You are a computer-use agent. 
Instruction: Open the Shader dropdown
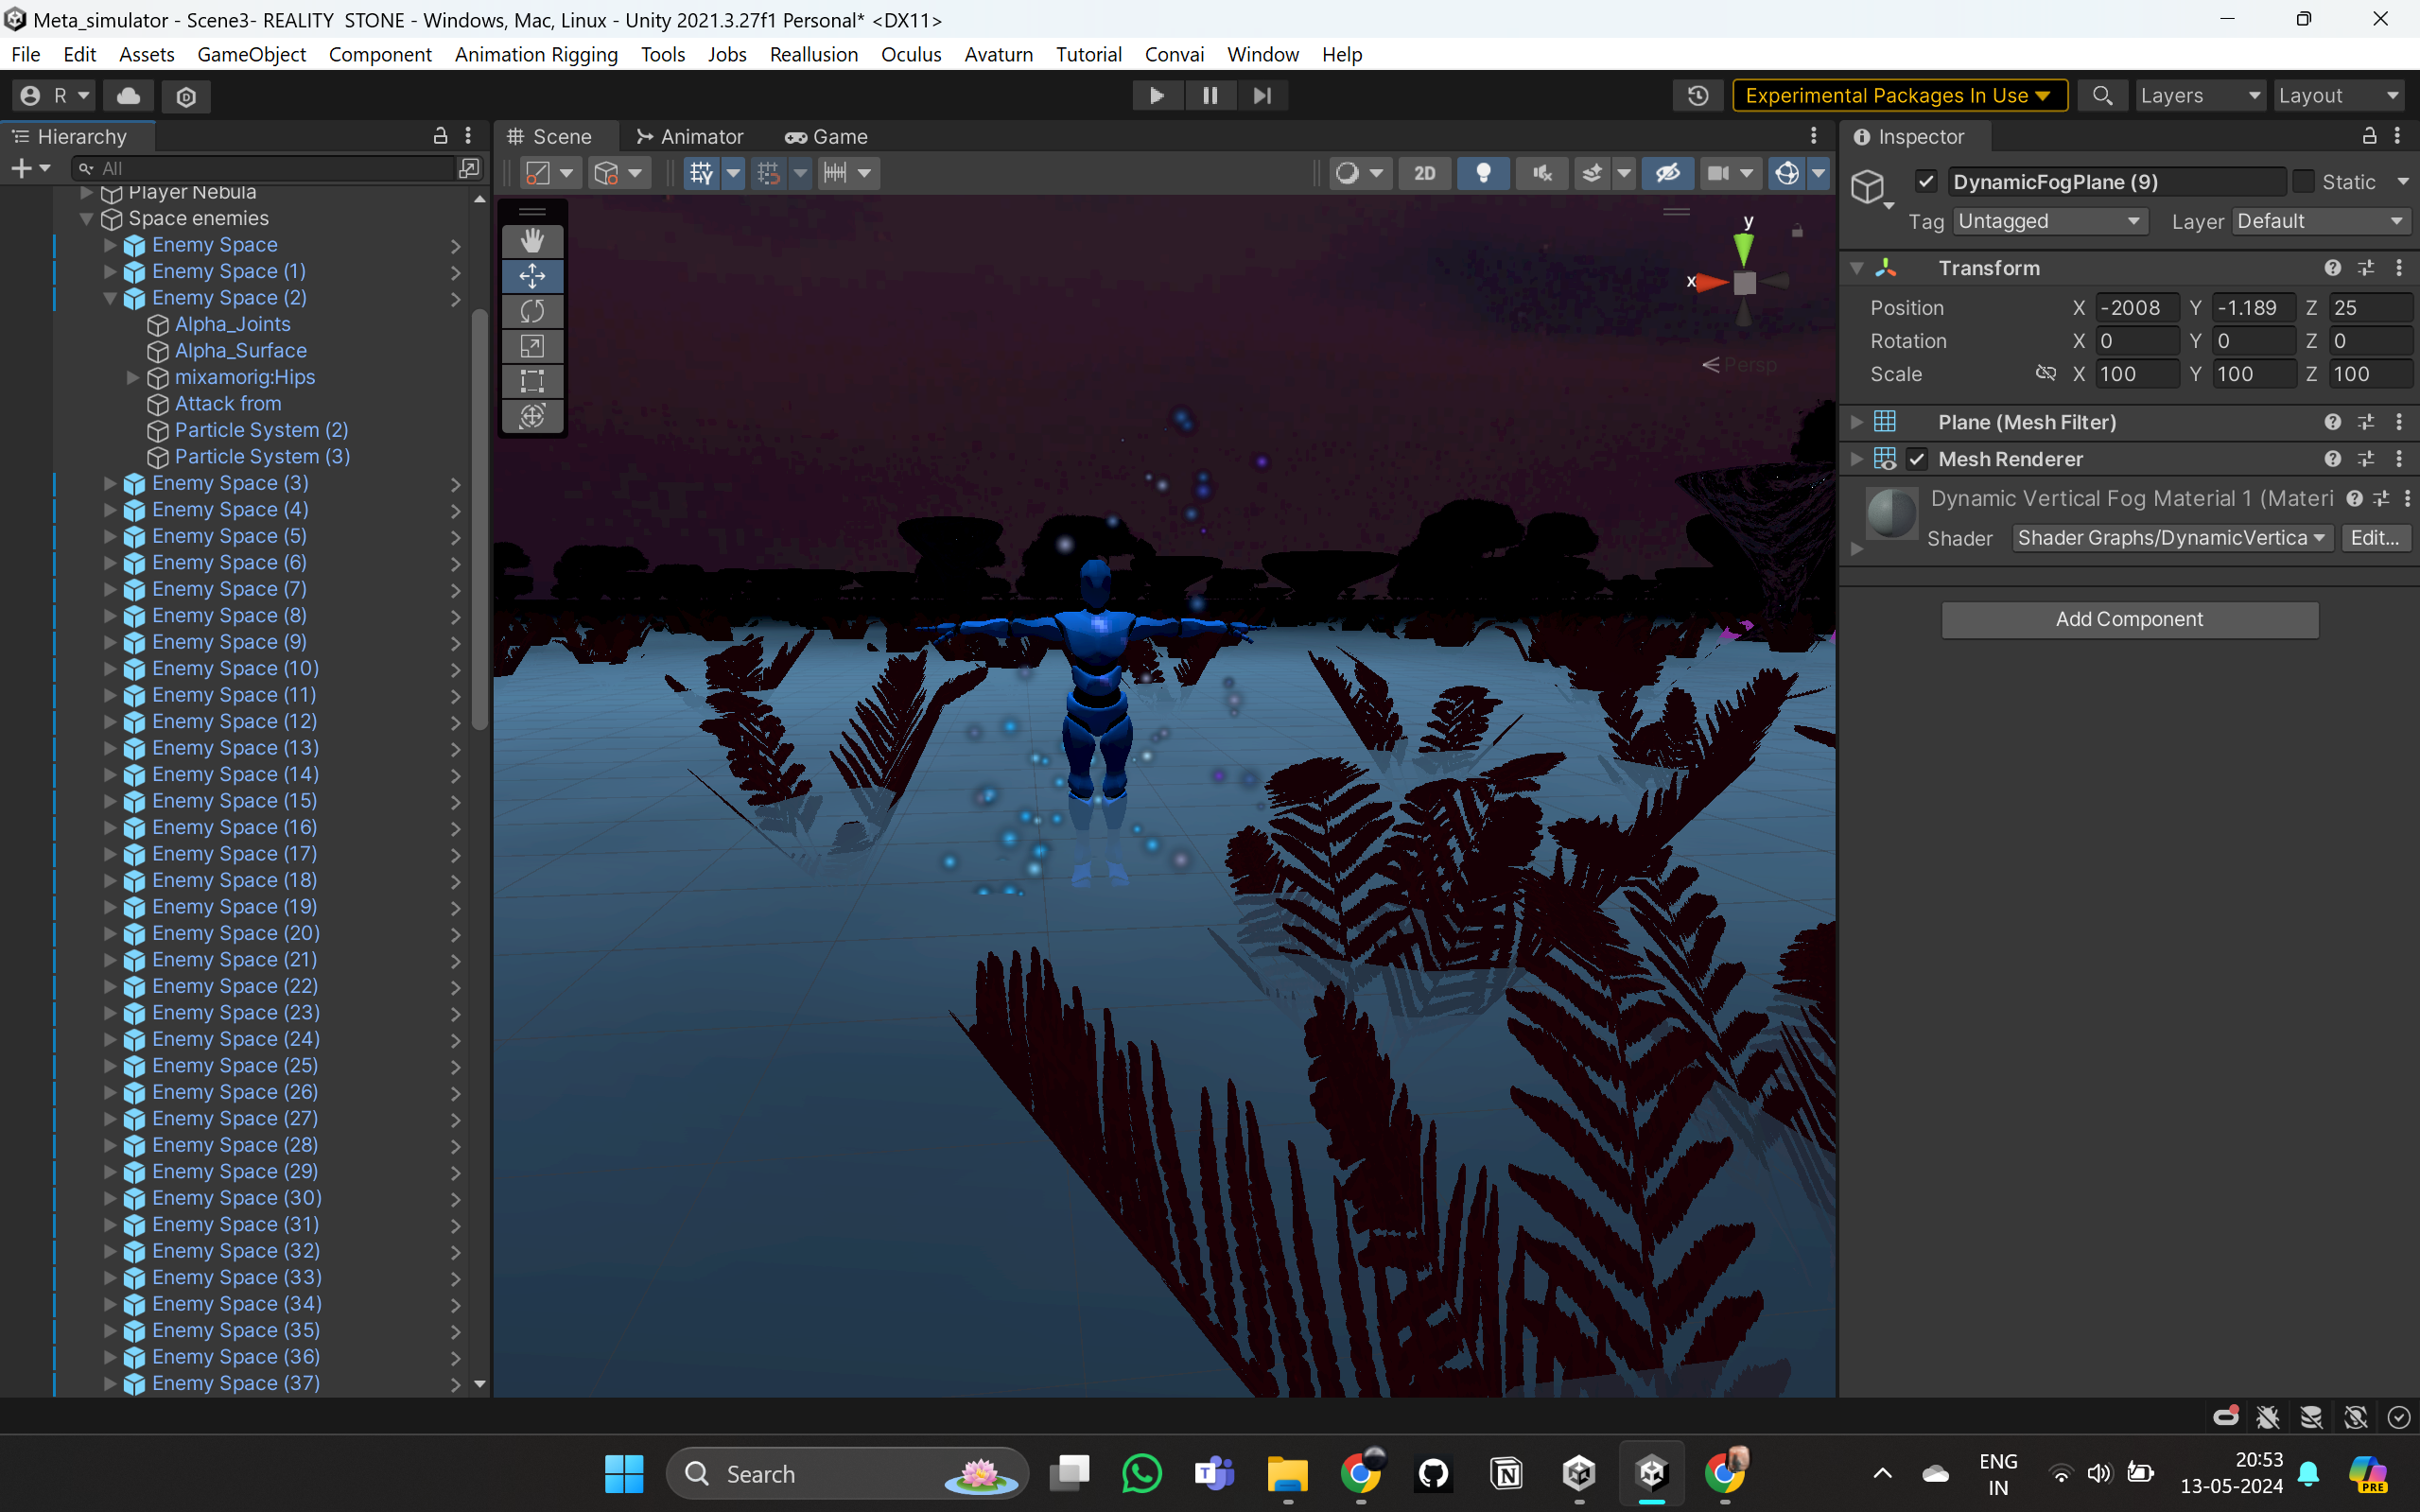point(2170,538)
